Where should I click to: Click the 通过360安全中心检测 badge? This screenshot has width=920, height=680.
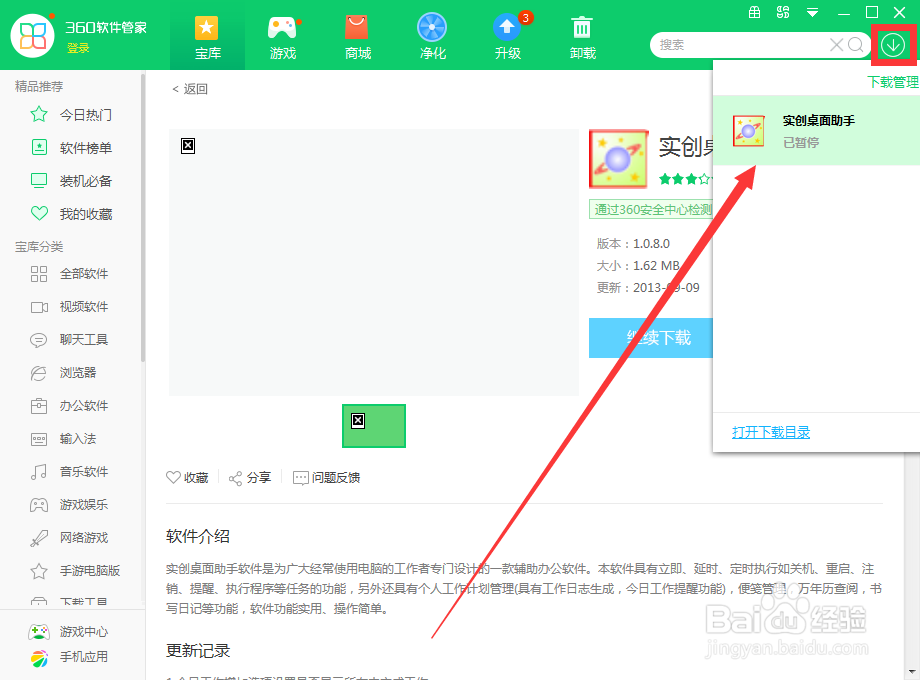click(651, 209)
